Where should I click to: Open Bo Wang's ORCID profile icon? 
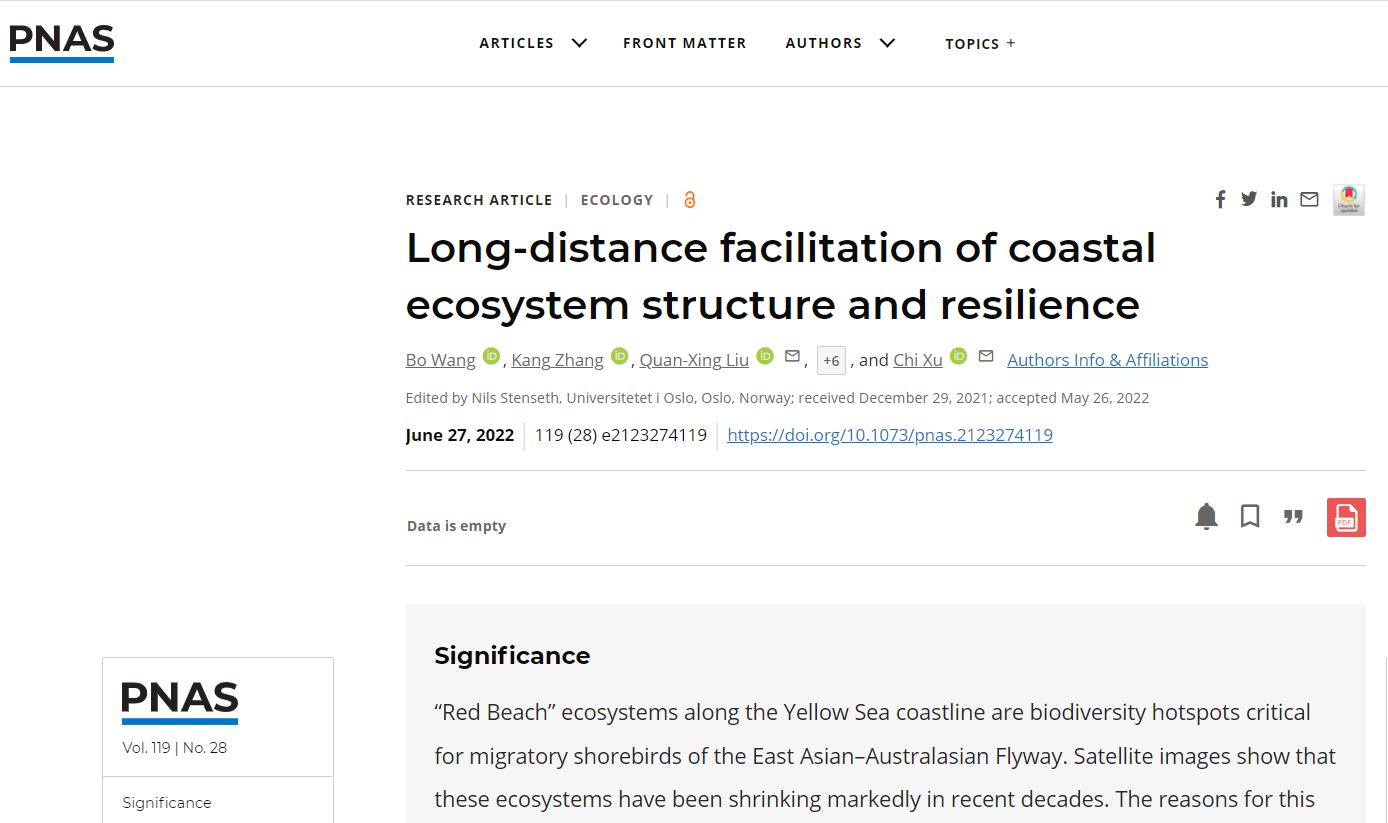491,356
